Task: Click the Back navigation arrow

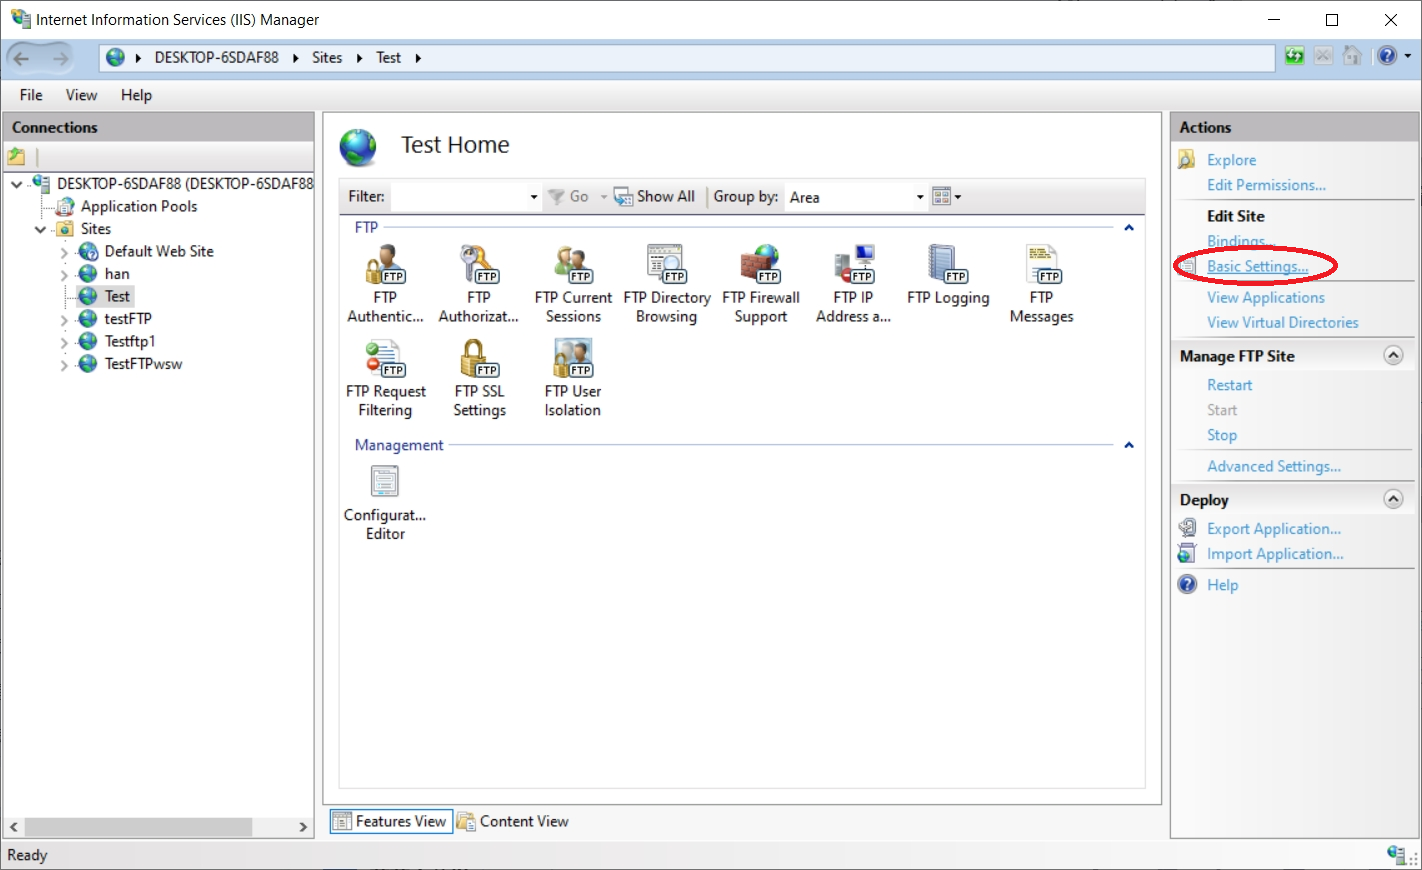Action: (22, 58)
